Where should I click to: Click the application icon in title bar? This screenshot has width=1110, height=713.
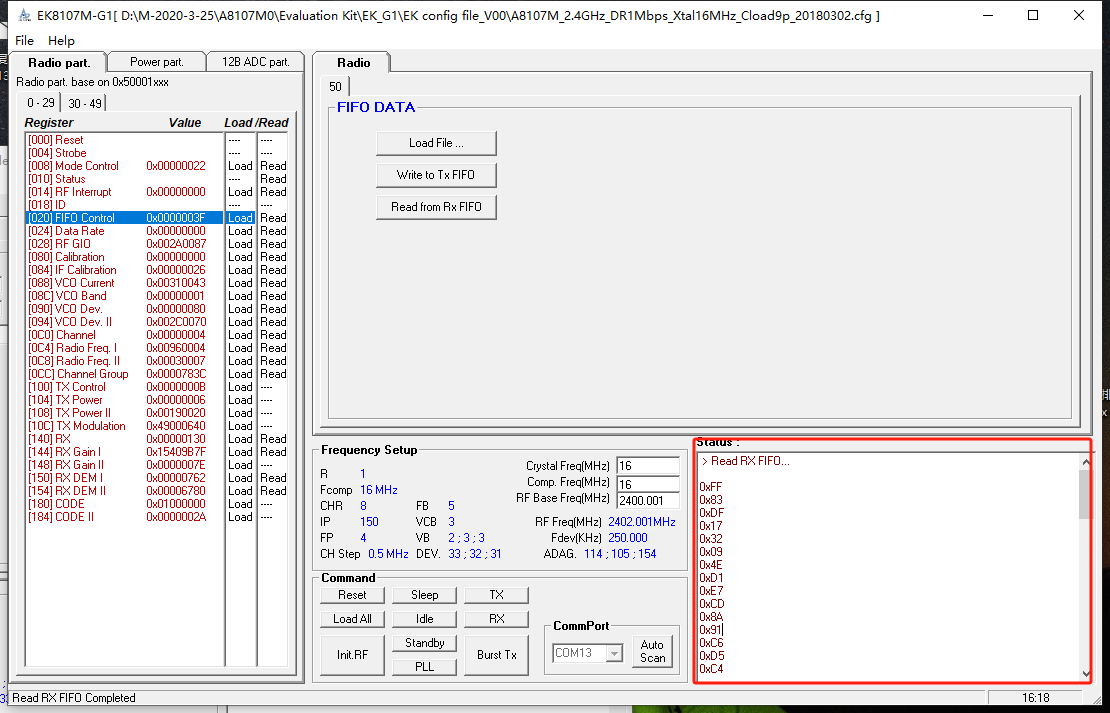point(24,15)
